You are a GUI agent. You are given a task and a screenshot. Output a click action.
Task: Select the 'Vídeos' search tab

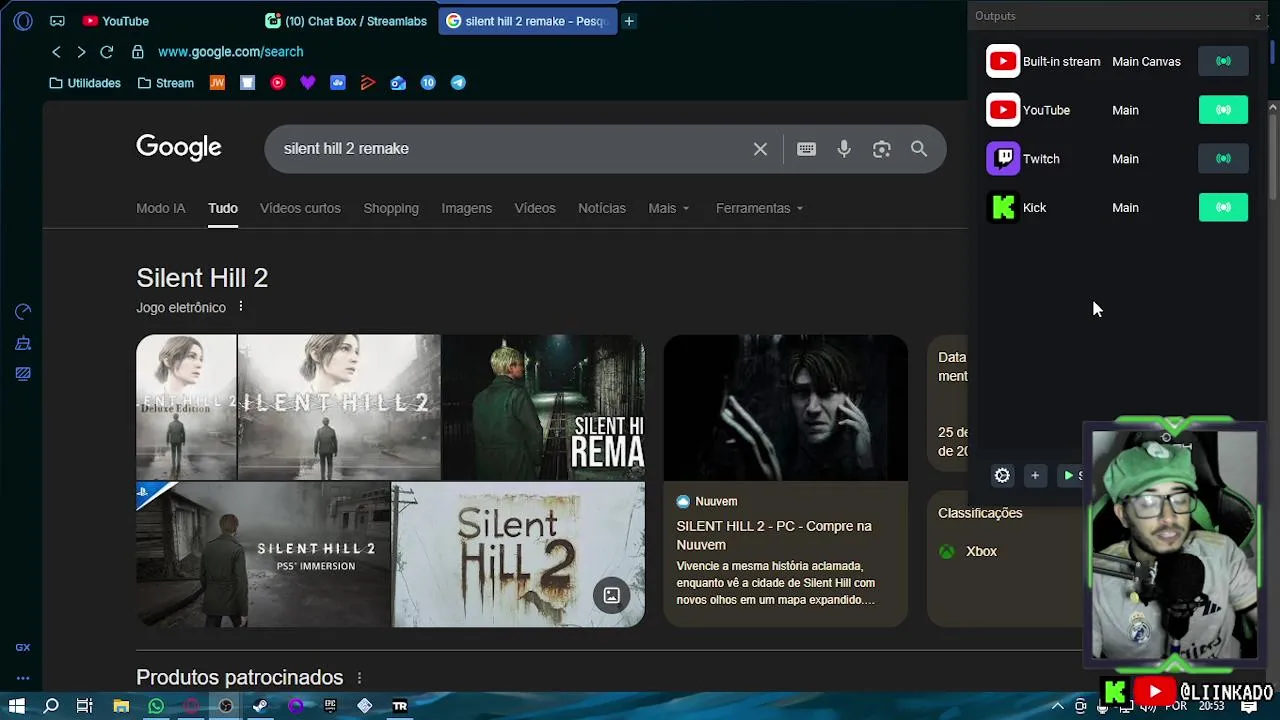click(x=535, y=208)
